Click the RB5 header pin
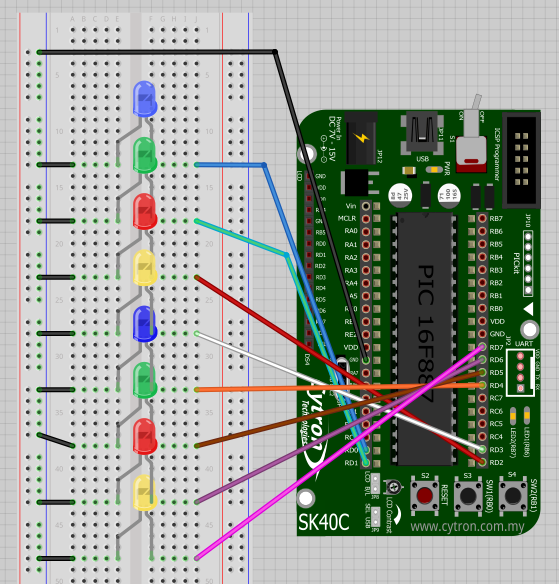 482,244
